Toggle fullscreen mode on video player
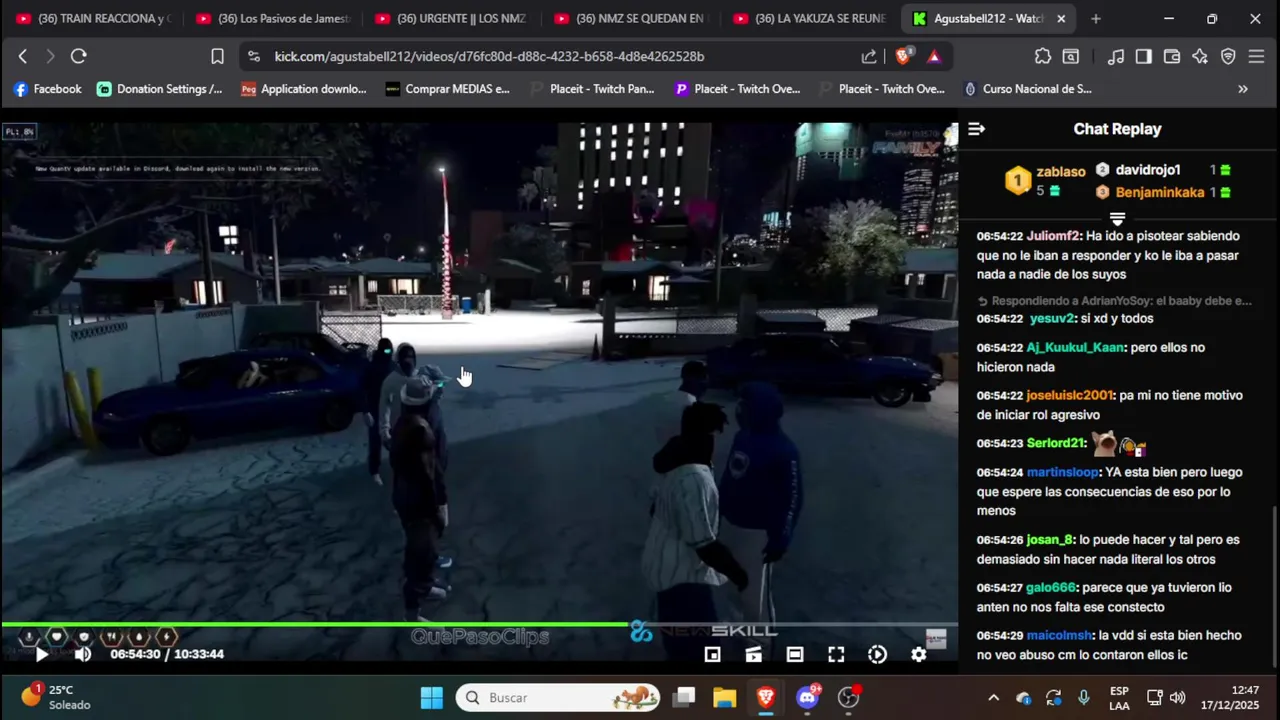The height and width of the screenshot is (720, 1280). (x=836, y=655)
